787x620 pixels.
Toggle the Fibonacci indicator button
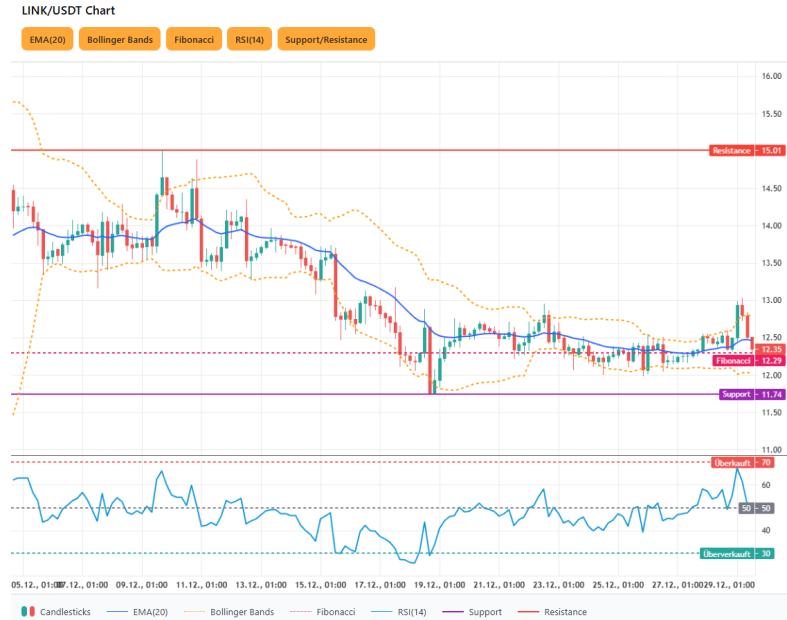coord(193,40)
